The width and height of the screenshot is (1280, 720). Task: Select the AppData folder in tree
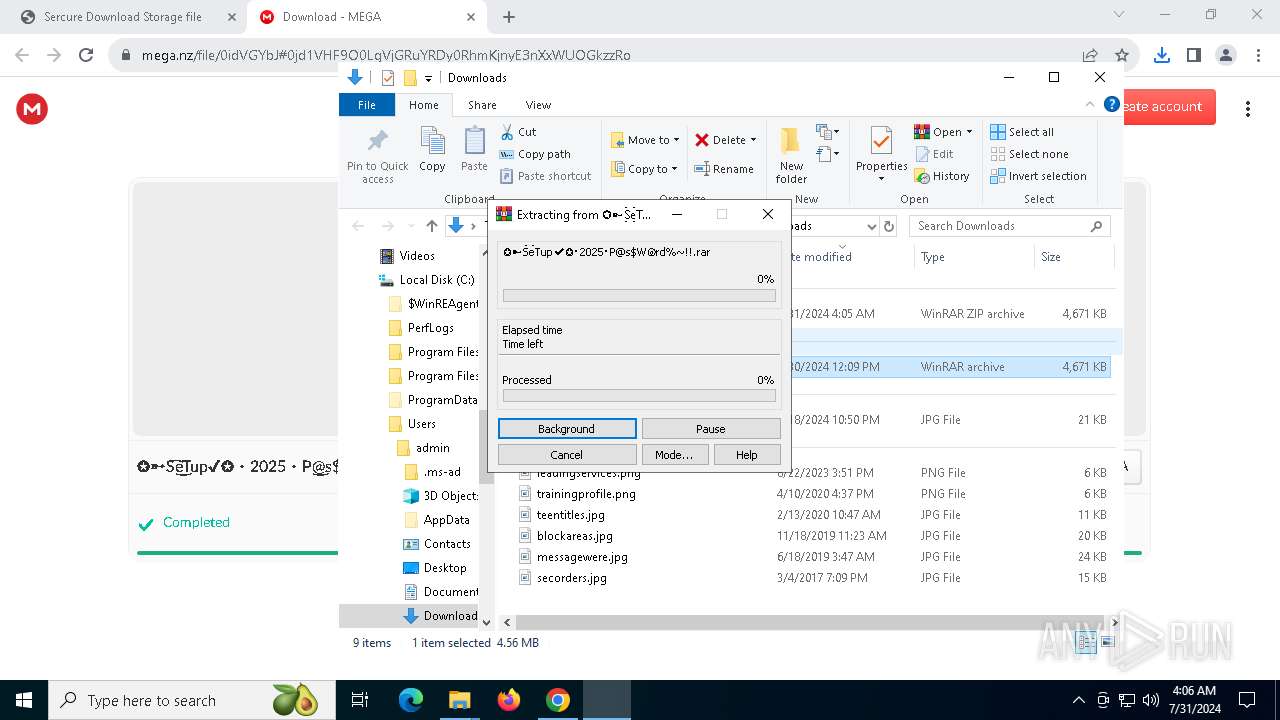446,520
